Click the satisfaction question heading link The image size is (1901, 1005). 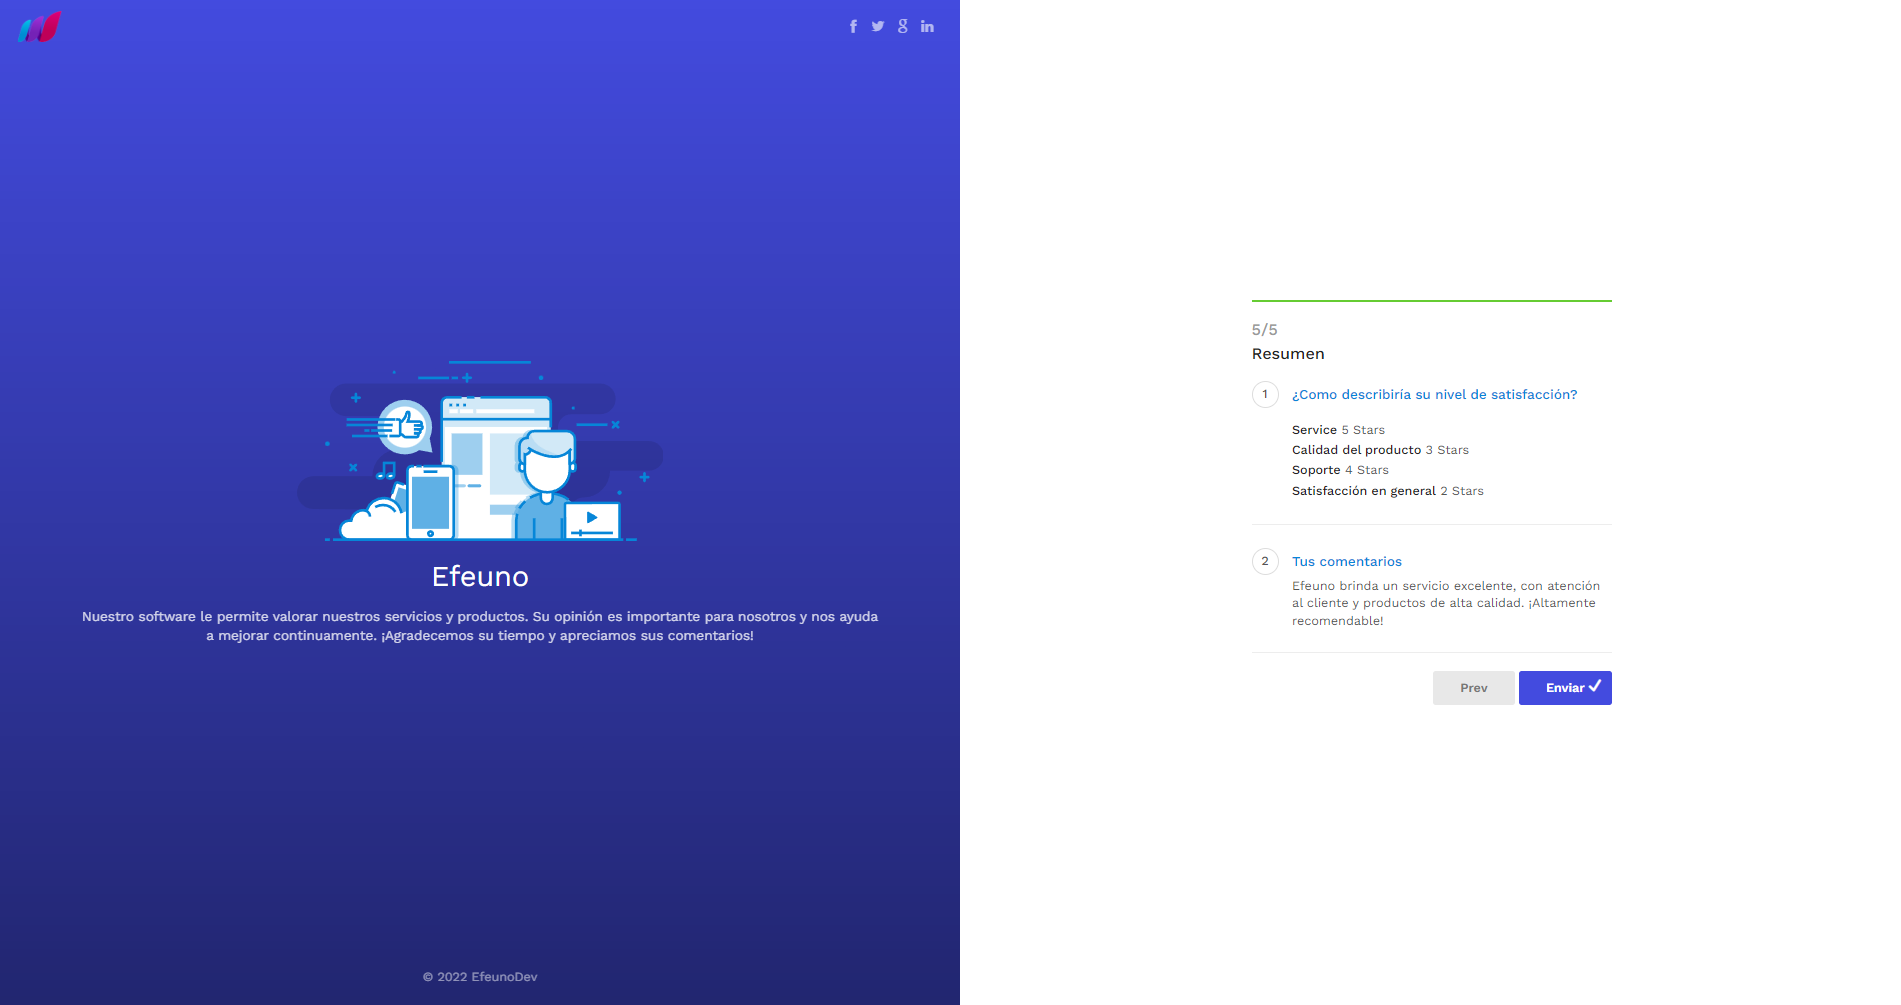point(1434,395)
